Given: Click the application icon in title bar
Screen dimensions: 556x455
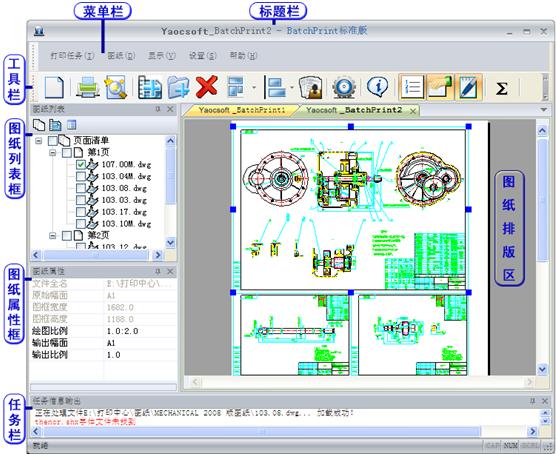Looking at the screenshot, I should point(39,32).
